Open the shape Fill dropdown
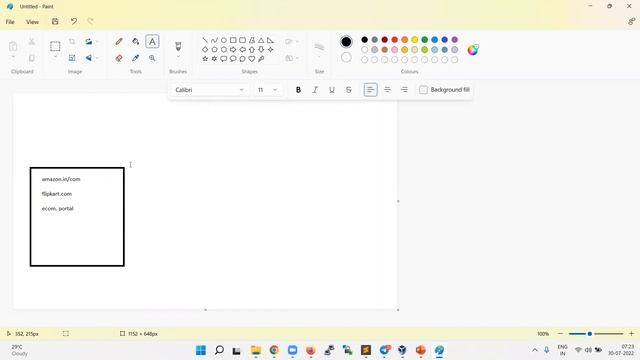The image size is (640, 360). click(292, 58)
